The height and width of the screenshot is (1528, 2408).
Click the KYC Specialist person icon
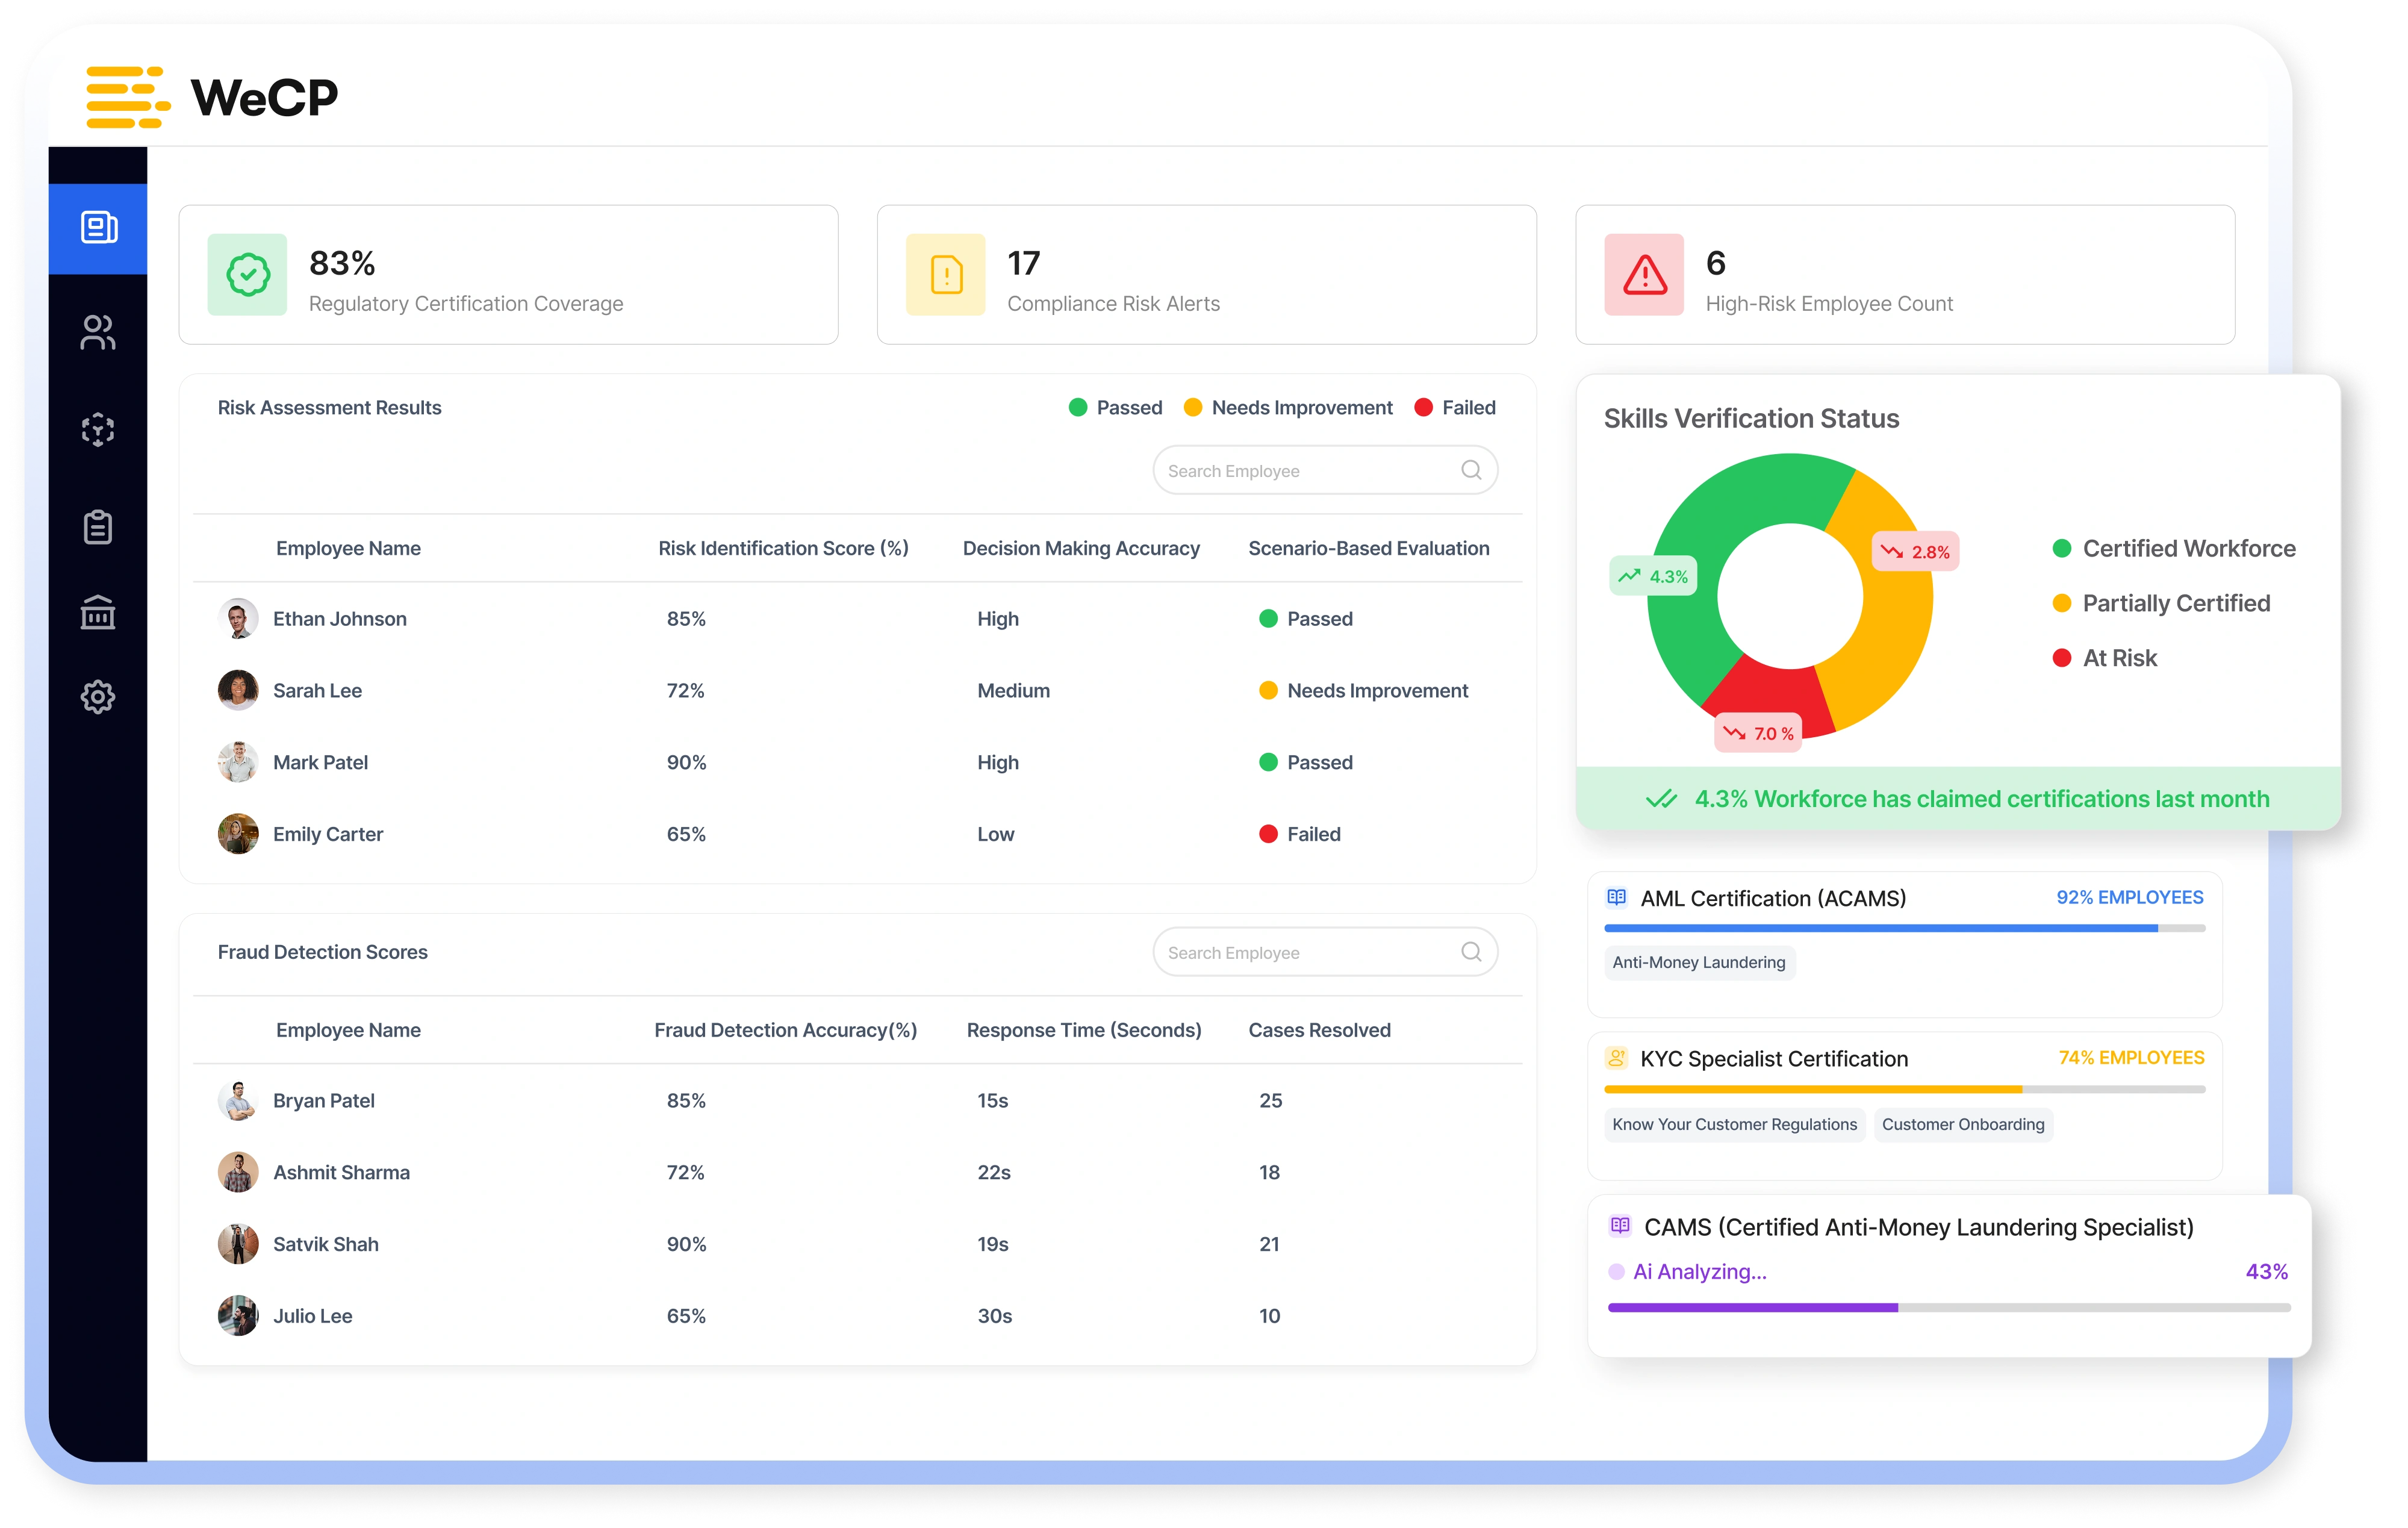(x=1617, y=1057)
